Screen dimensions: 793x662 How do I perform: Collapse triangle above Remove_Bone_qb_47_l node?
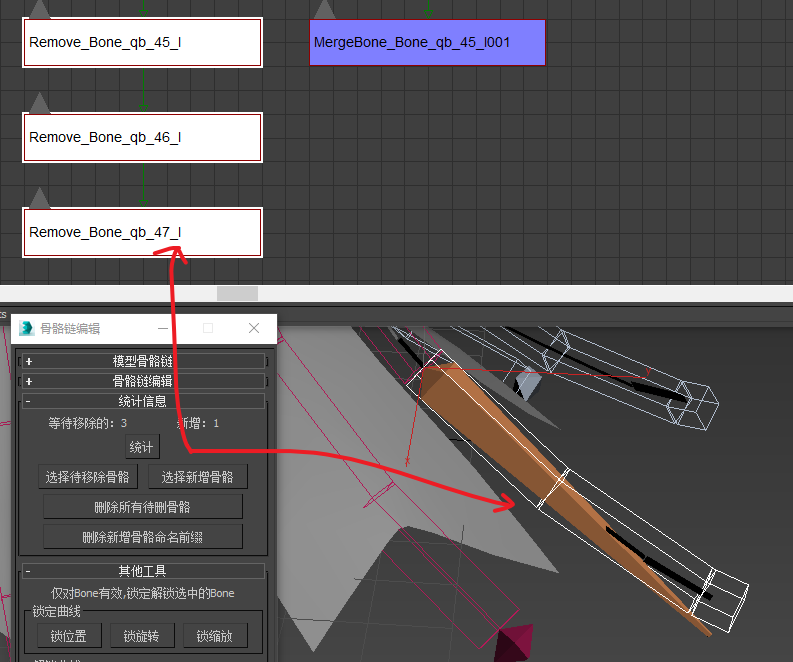tap(40, 198)
